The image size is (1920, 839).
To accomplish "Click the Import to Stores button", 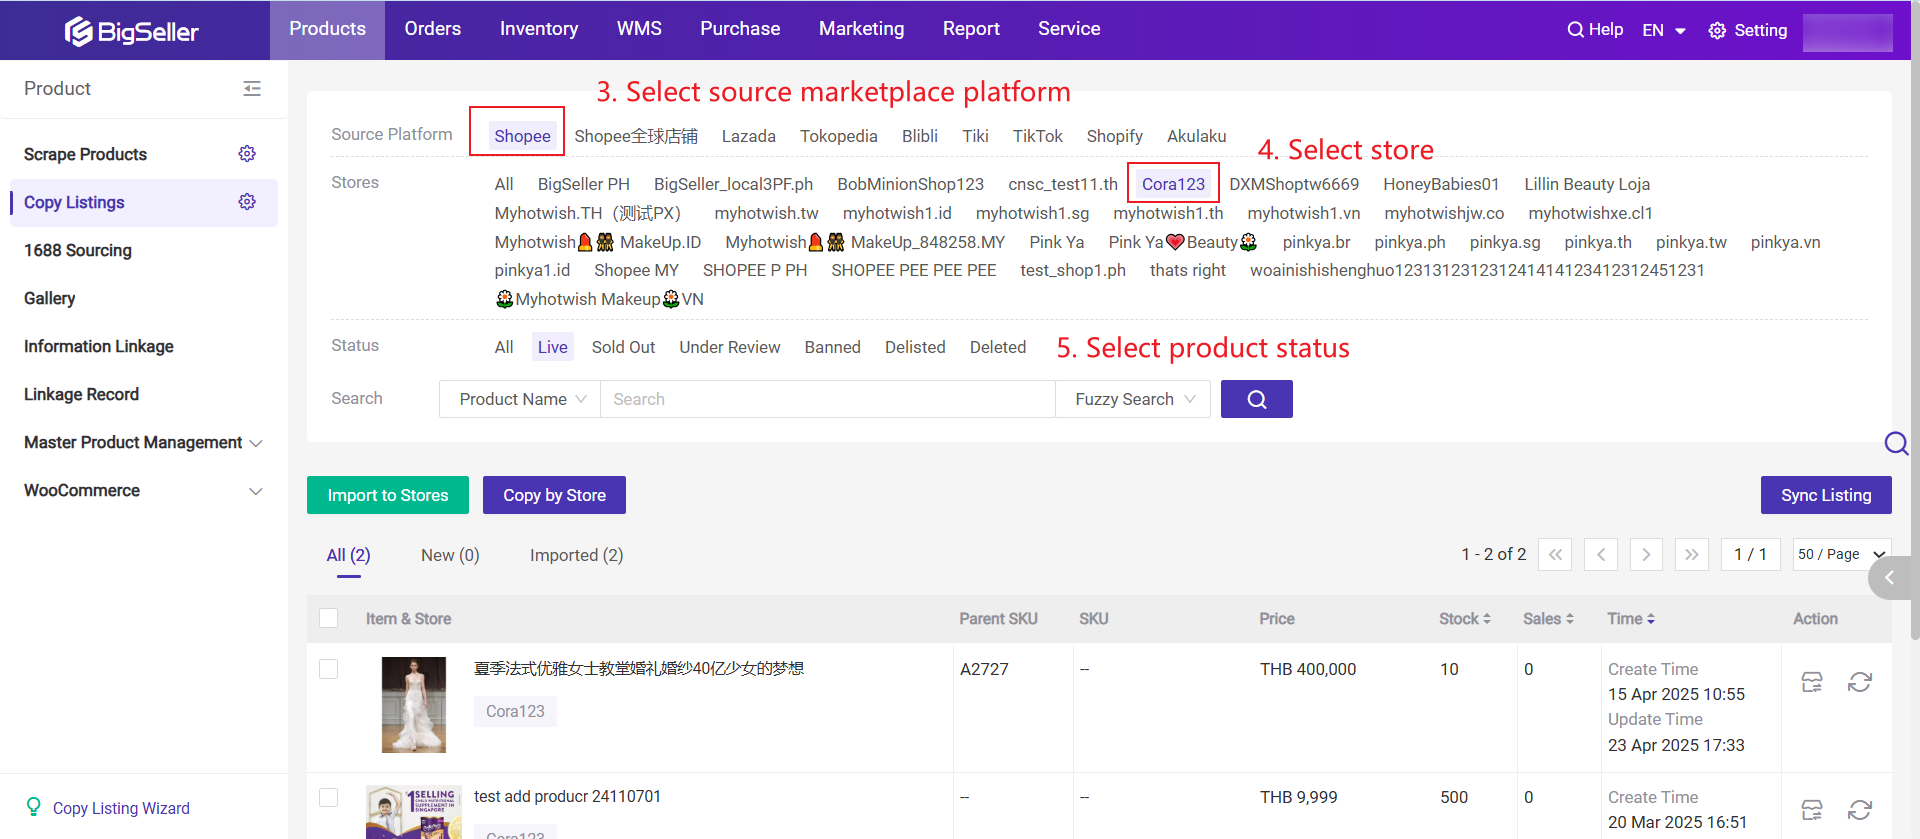I will click(x=388, y=495).
